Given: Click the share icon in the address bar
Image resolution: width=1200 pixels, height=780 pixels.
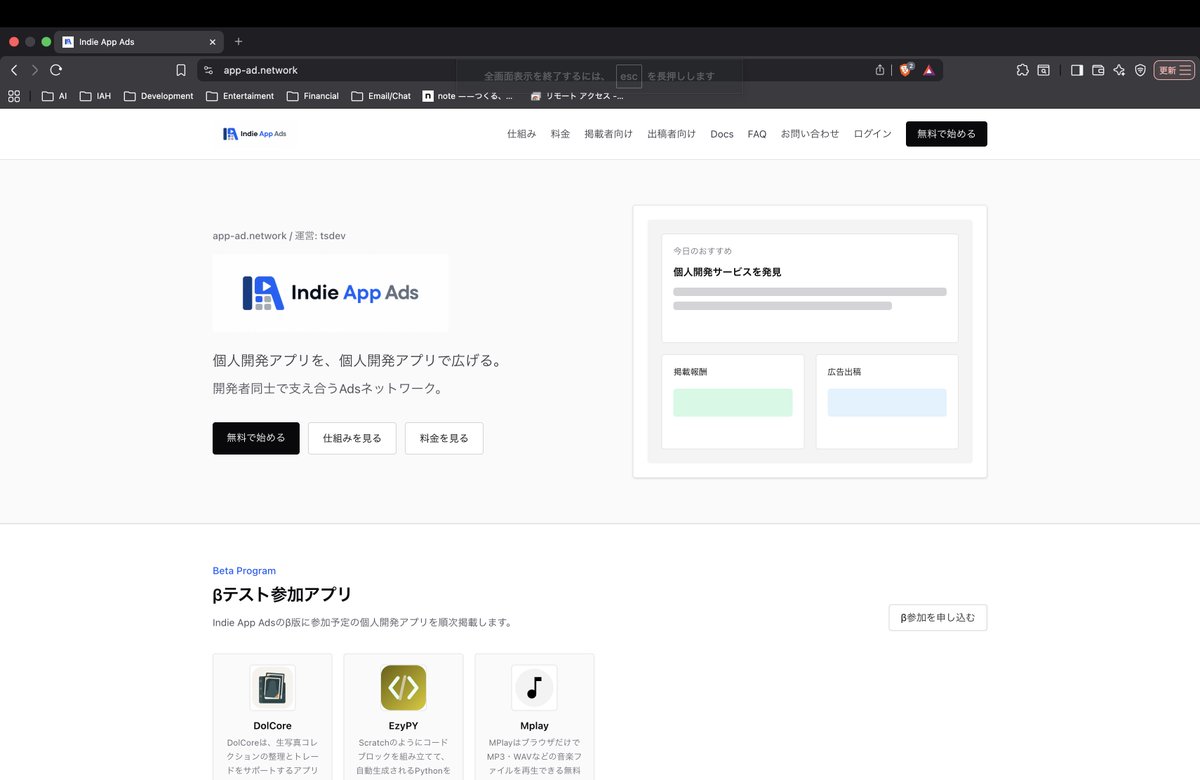Looking at the screenshot, I should tap(880, 70).
